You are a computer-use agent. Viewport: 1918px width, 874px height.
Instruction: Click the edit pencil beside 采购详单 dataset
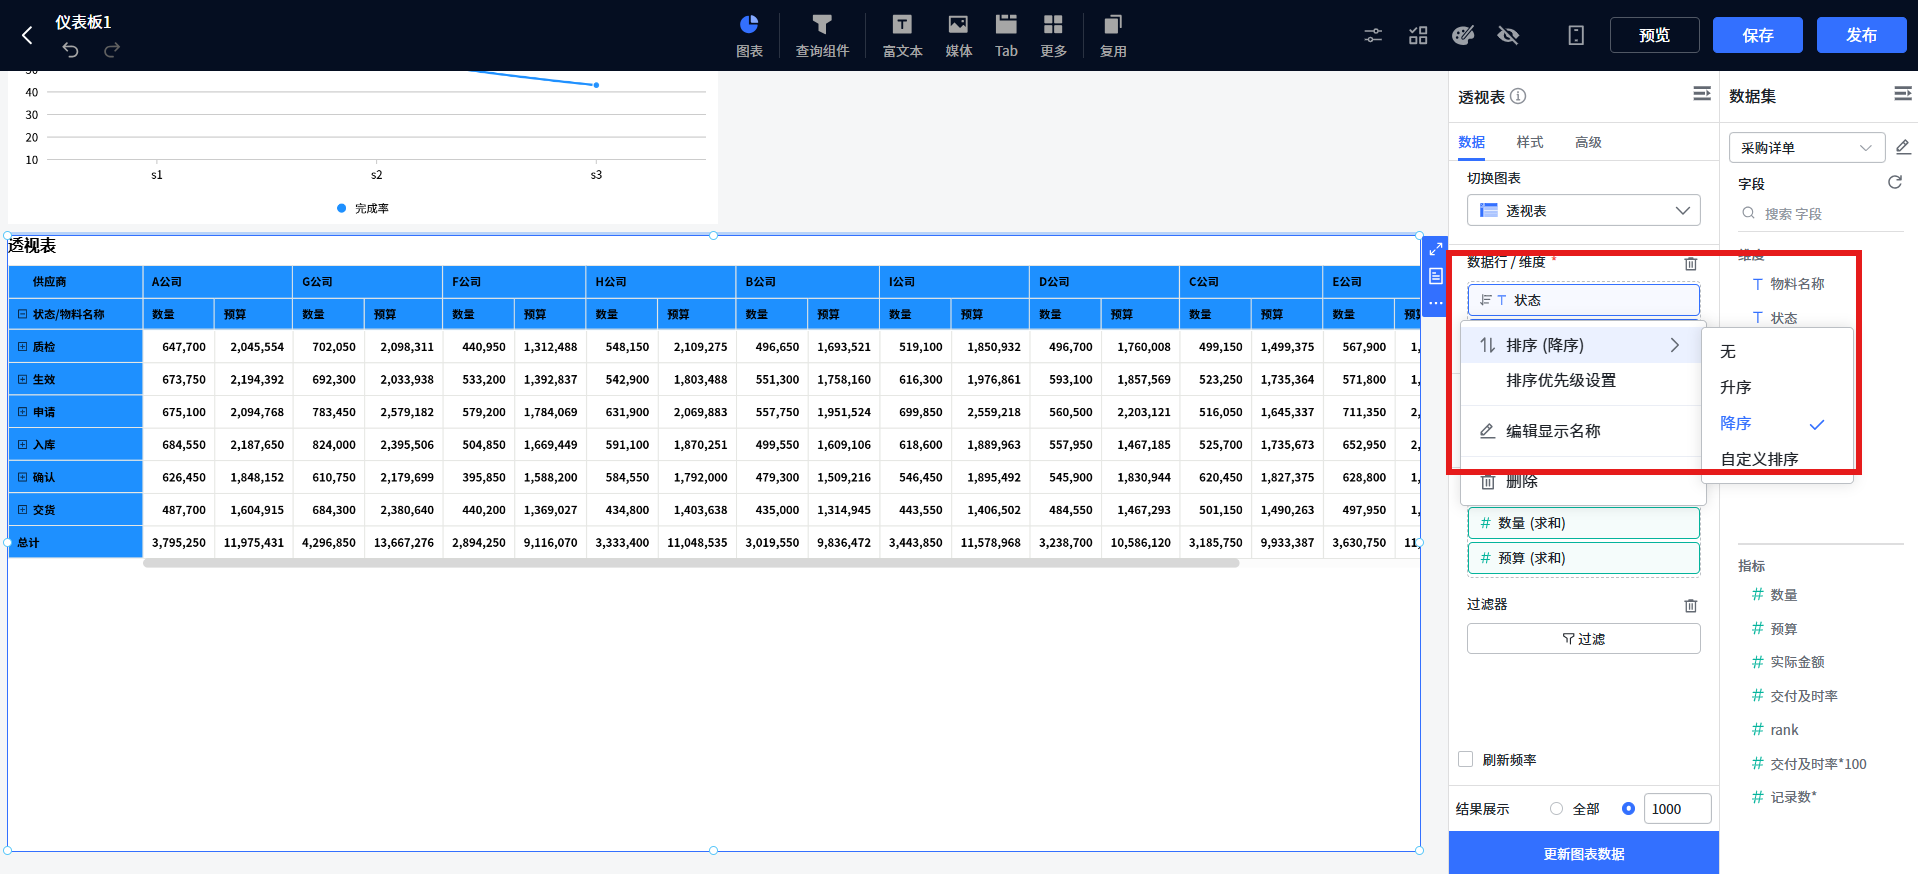tap(1902, 147)
